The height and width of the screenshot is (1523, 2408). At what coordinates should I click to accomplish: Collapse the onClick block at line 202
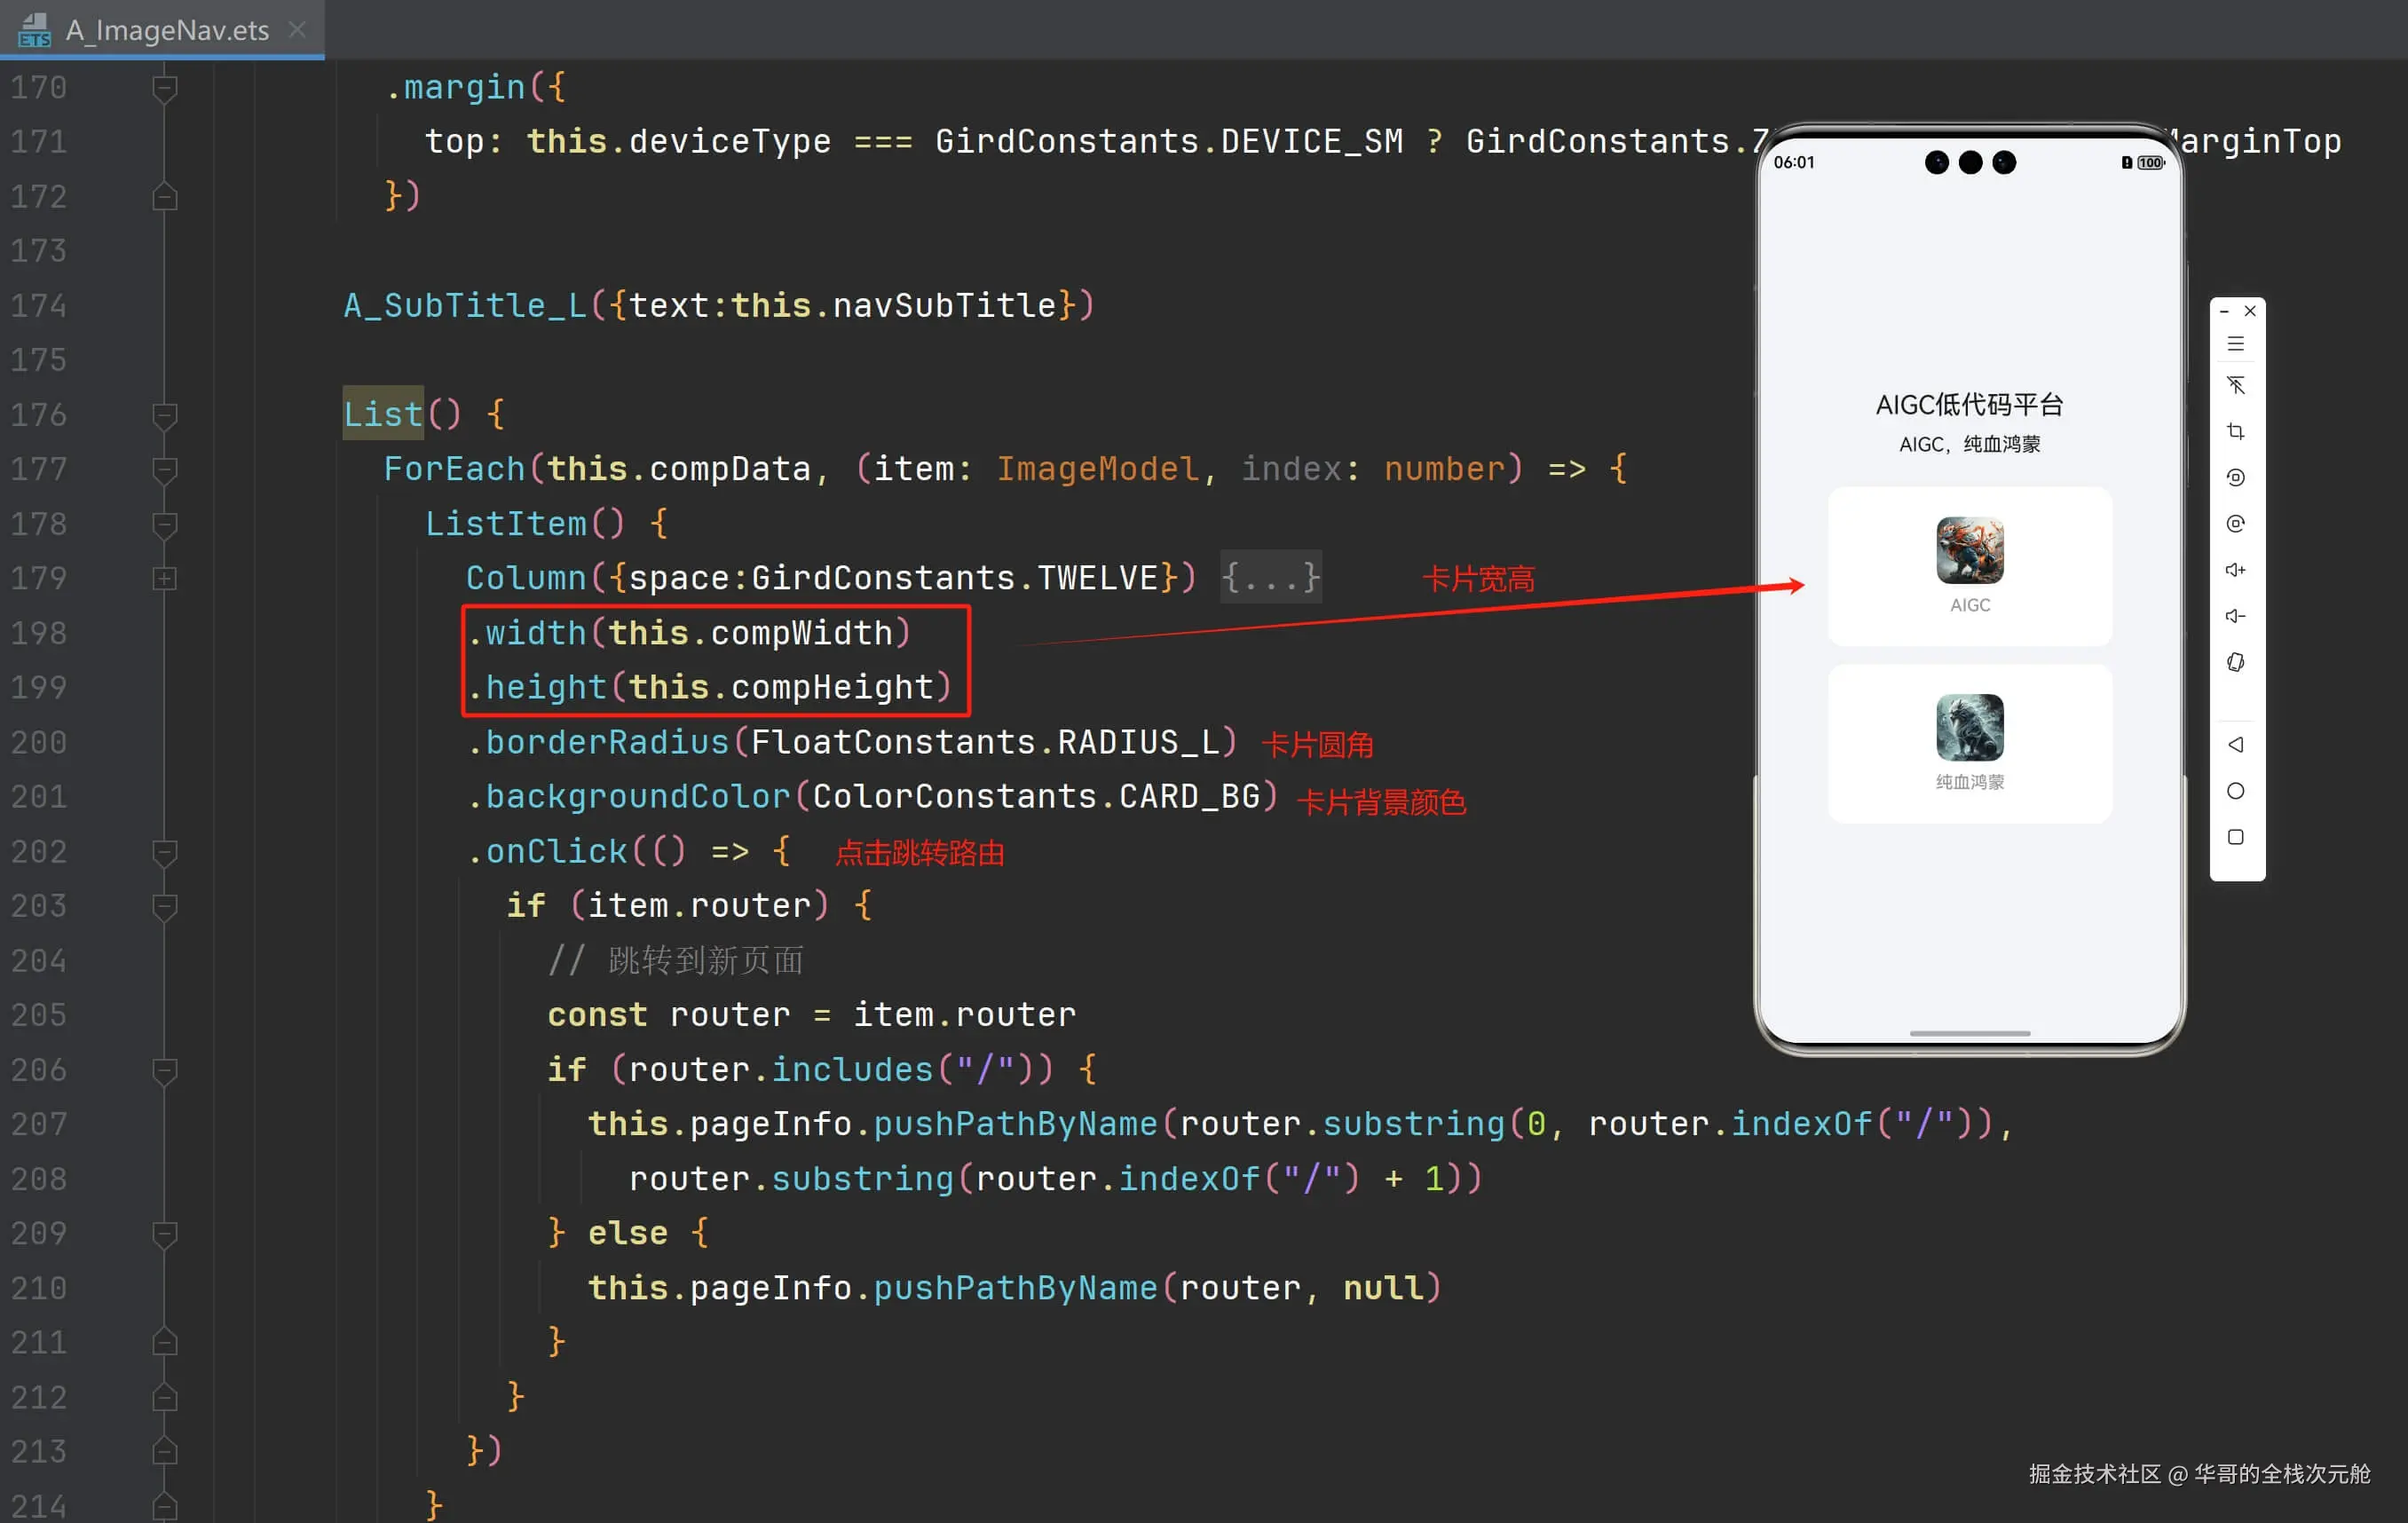(165, 852)
